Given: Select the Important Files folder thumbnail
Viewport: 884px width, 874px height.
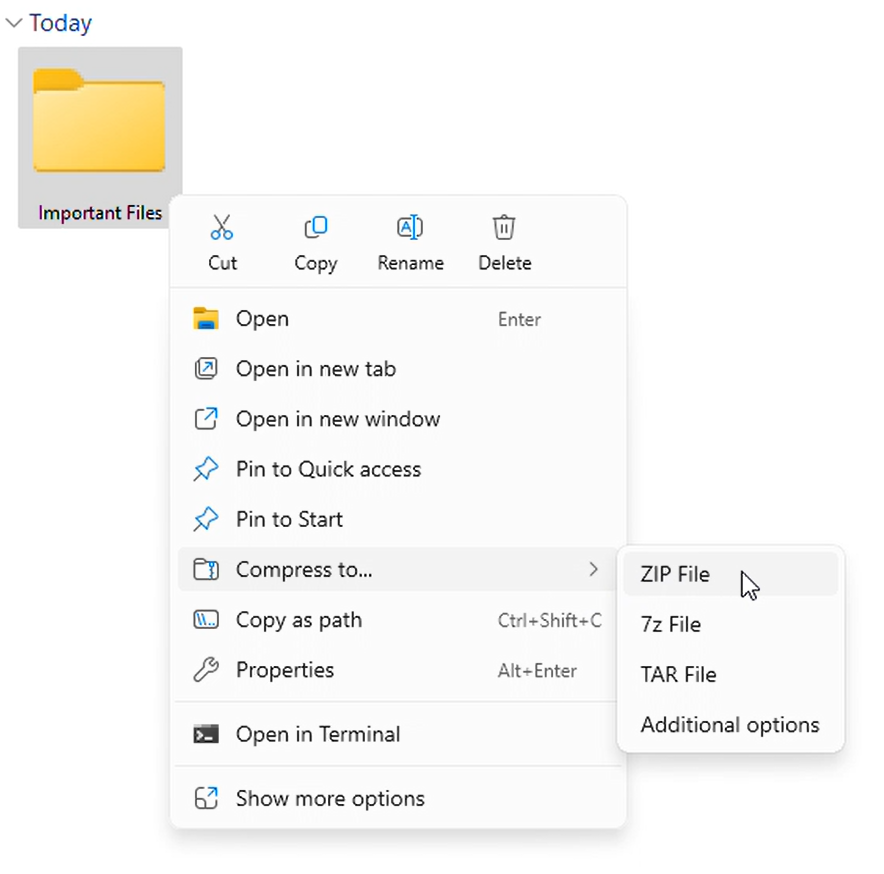Looking at the screenshot, I should [x=99, y=120].
